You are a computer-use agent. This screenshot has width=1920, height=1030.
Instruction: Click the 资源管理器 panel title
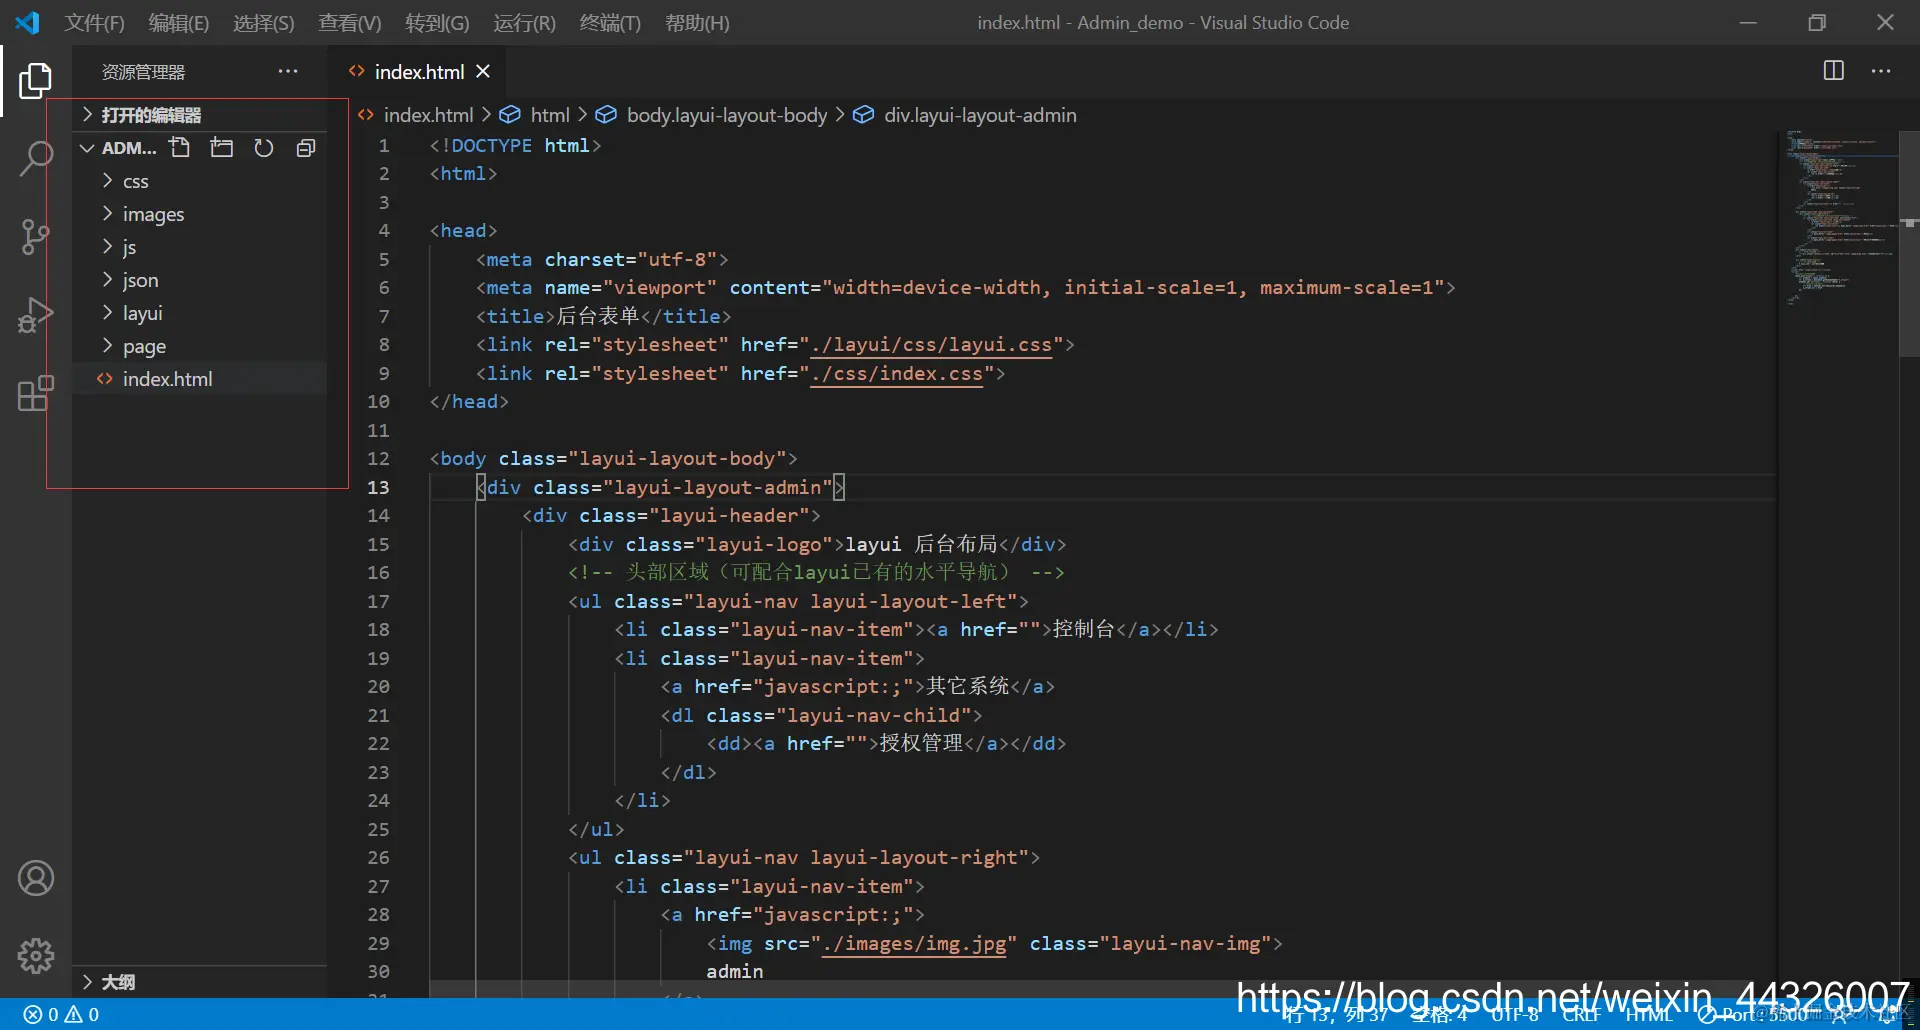click(x=143, y=72)
